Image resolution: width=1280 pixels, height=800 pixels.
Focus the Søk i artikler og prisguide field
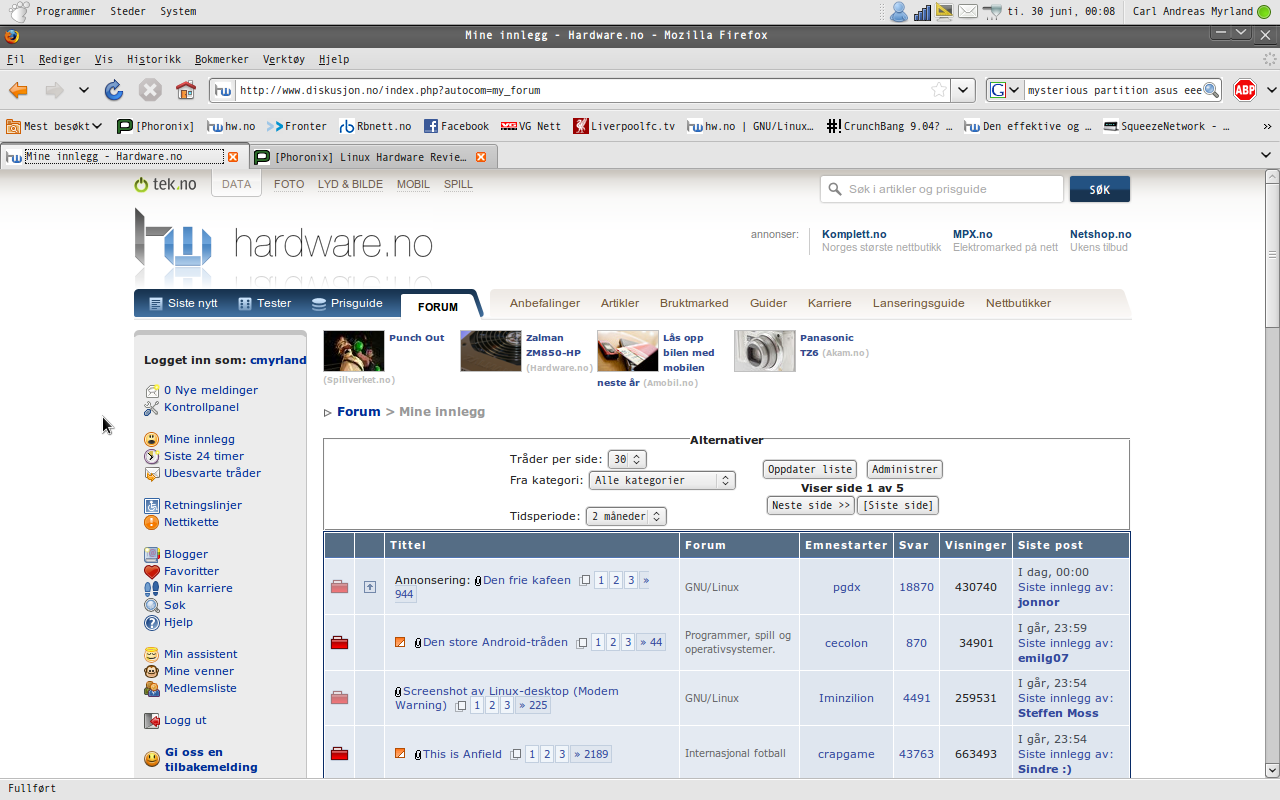coord(942,189)
